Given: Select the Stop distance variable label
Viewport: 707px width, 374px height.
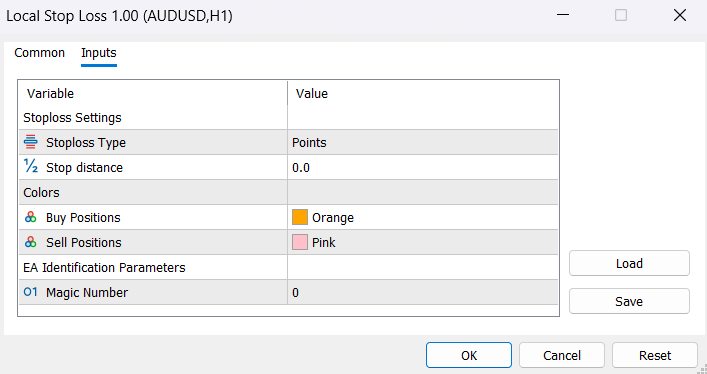Looking at the screenshot, I should (x=84, y=167).
